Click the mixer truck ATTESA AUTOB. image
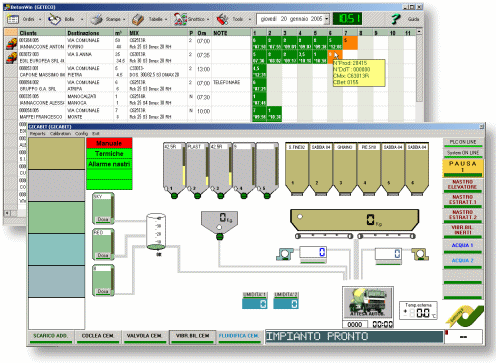 click(368, 303)
